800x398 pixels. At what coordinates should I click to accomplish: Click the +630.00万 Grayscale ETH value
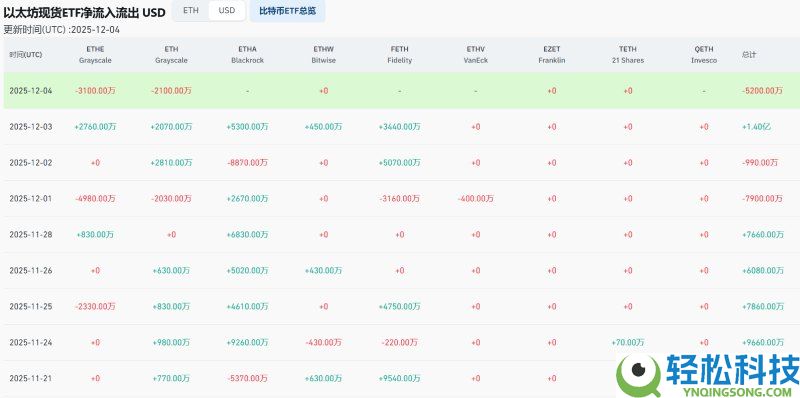tap(171, 270)
